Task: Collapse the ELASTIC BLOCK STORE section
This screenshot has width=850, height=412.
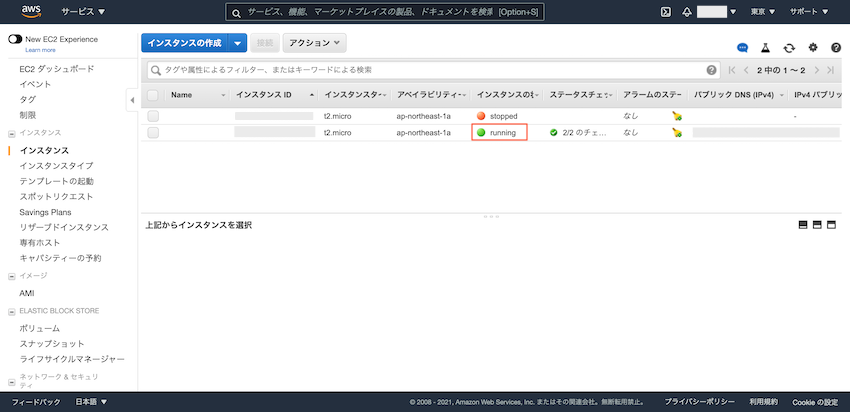Action: click(12, 312)
